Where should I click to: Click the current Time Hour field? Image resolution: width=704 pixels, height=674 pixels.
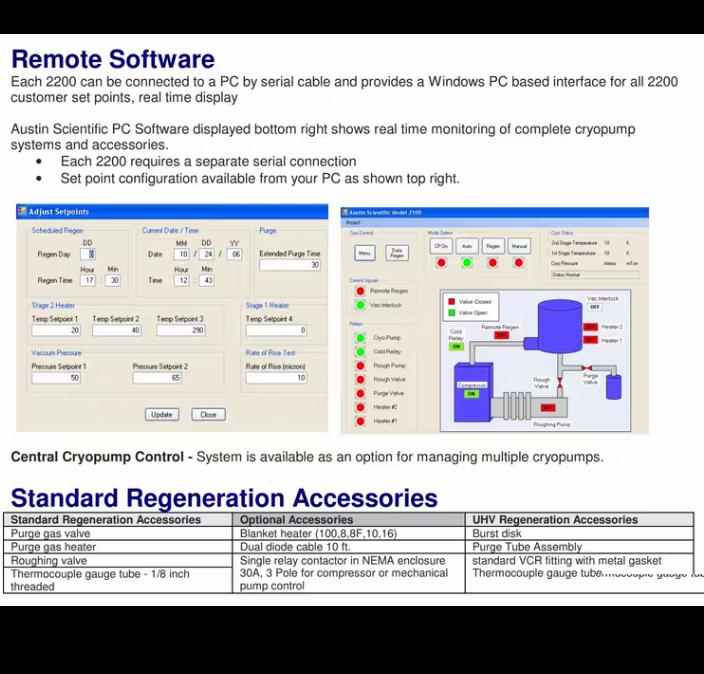tap(182, 280)
